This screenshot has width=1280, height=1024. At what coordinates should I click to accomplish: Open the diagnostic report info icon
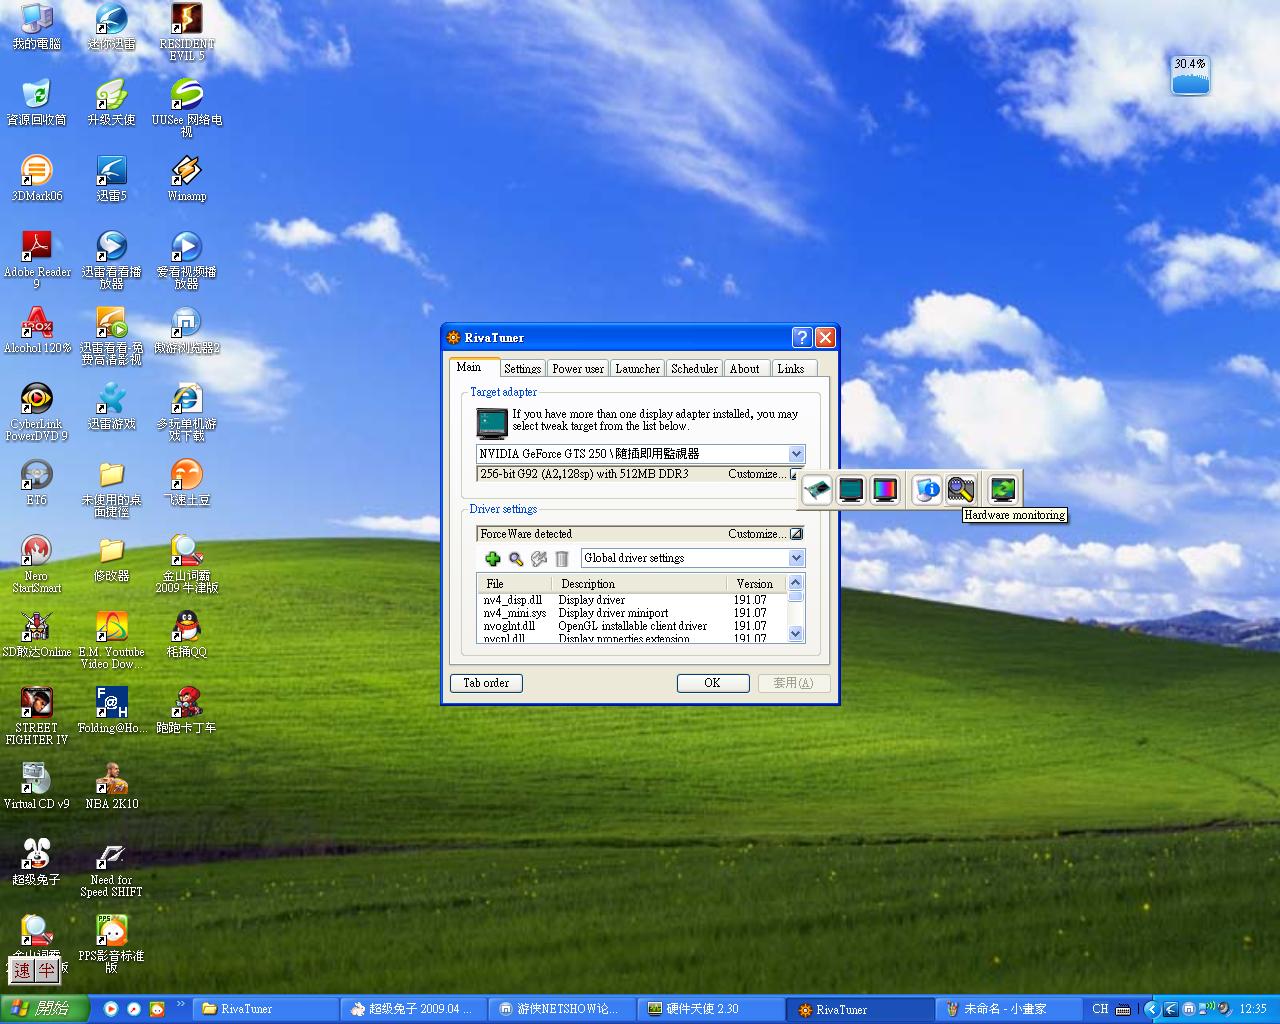927,490
